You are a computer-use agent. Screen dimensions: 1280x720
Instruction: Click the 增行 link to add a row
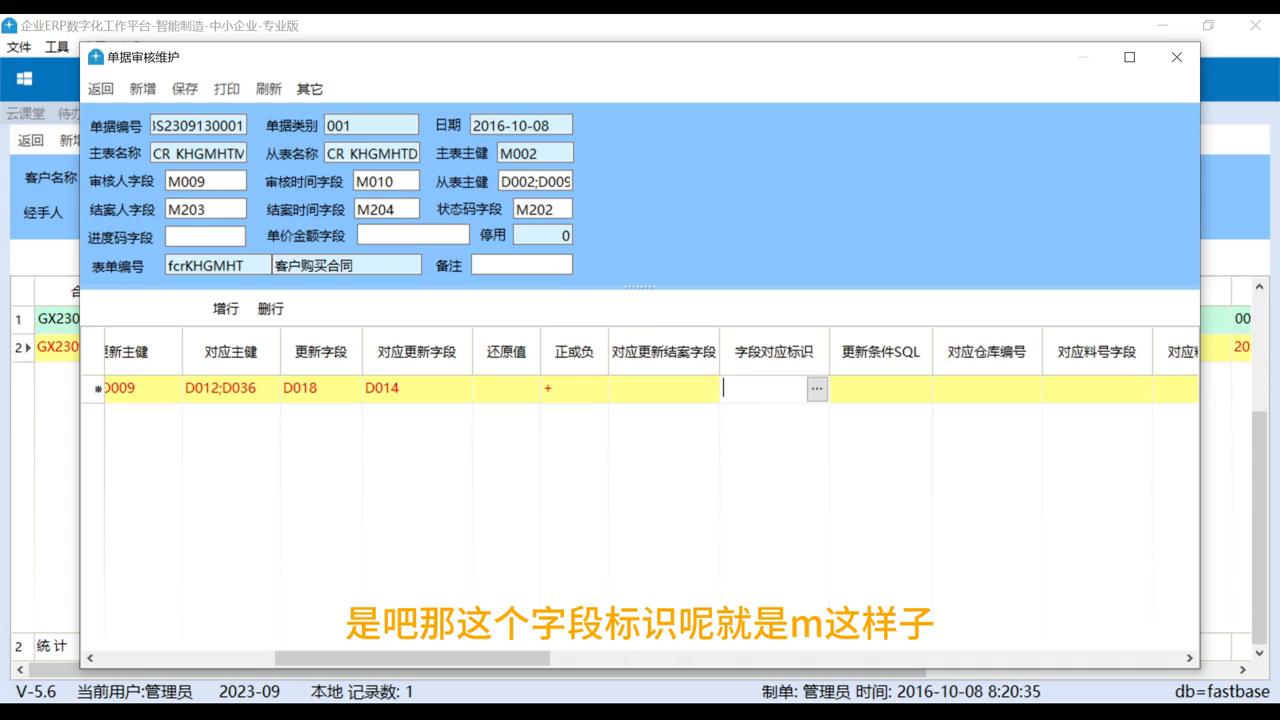(x=224, y=309)
